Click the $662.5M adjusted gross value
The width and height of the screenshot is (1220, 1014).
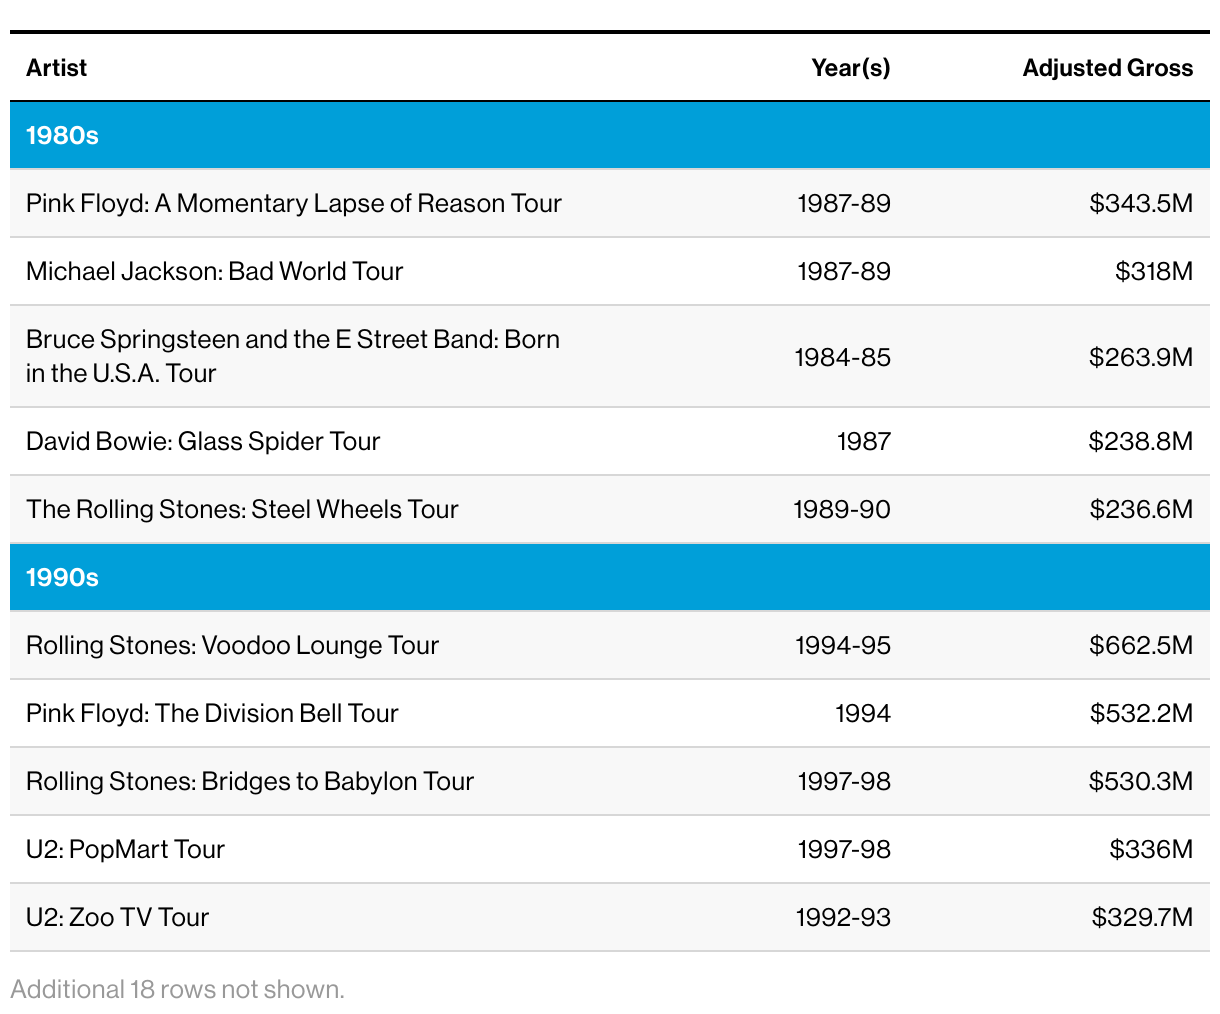[1141, 646]
